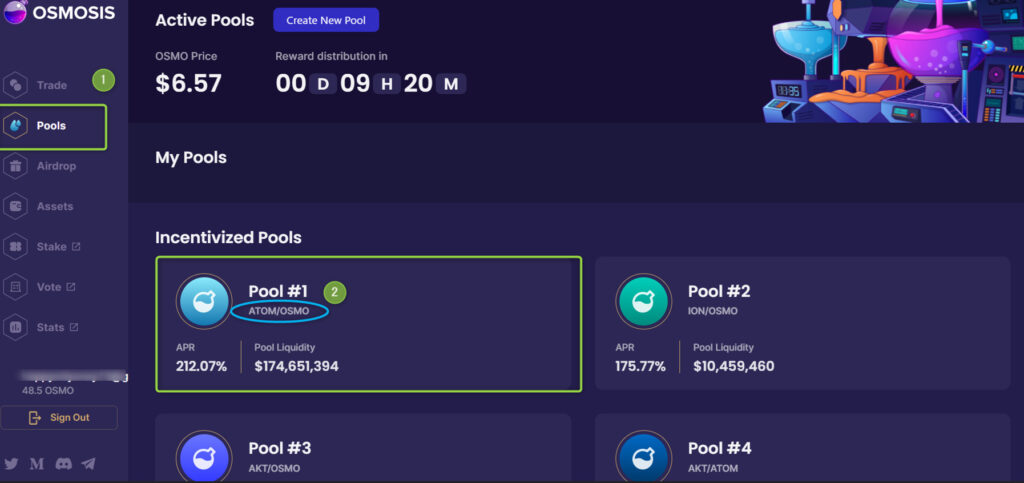Open the Trade page icon
Viewport: 1024px width, 483px height.
tap(16, 85)
